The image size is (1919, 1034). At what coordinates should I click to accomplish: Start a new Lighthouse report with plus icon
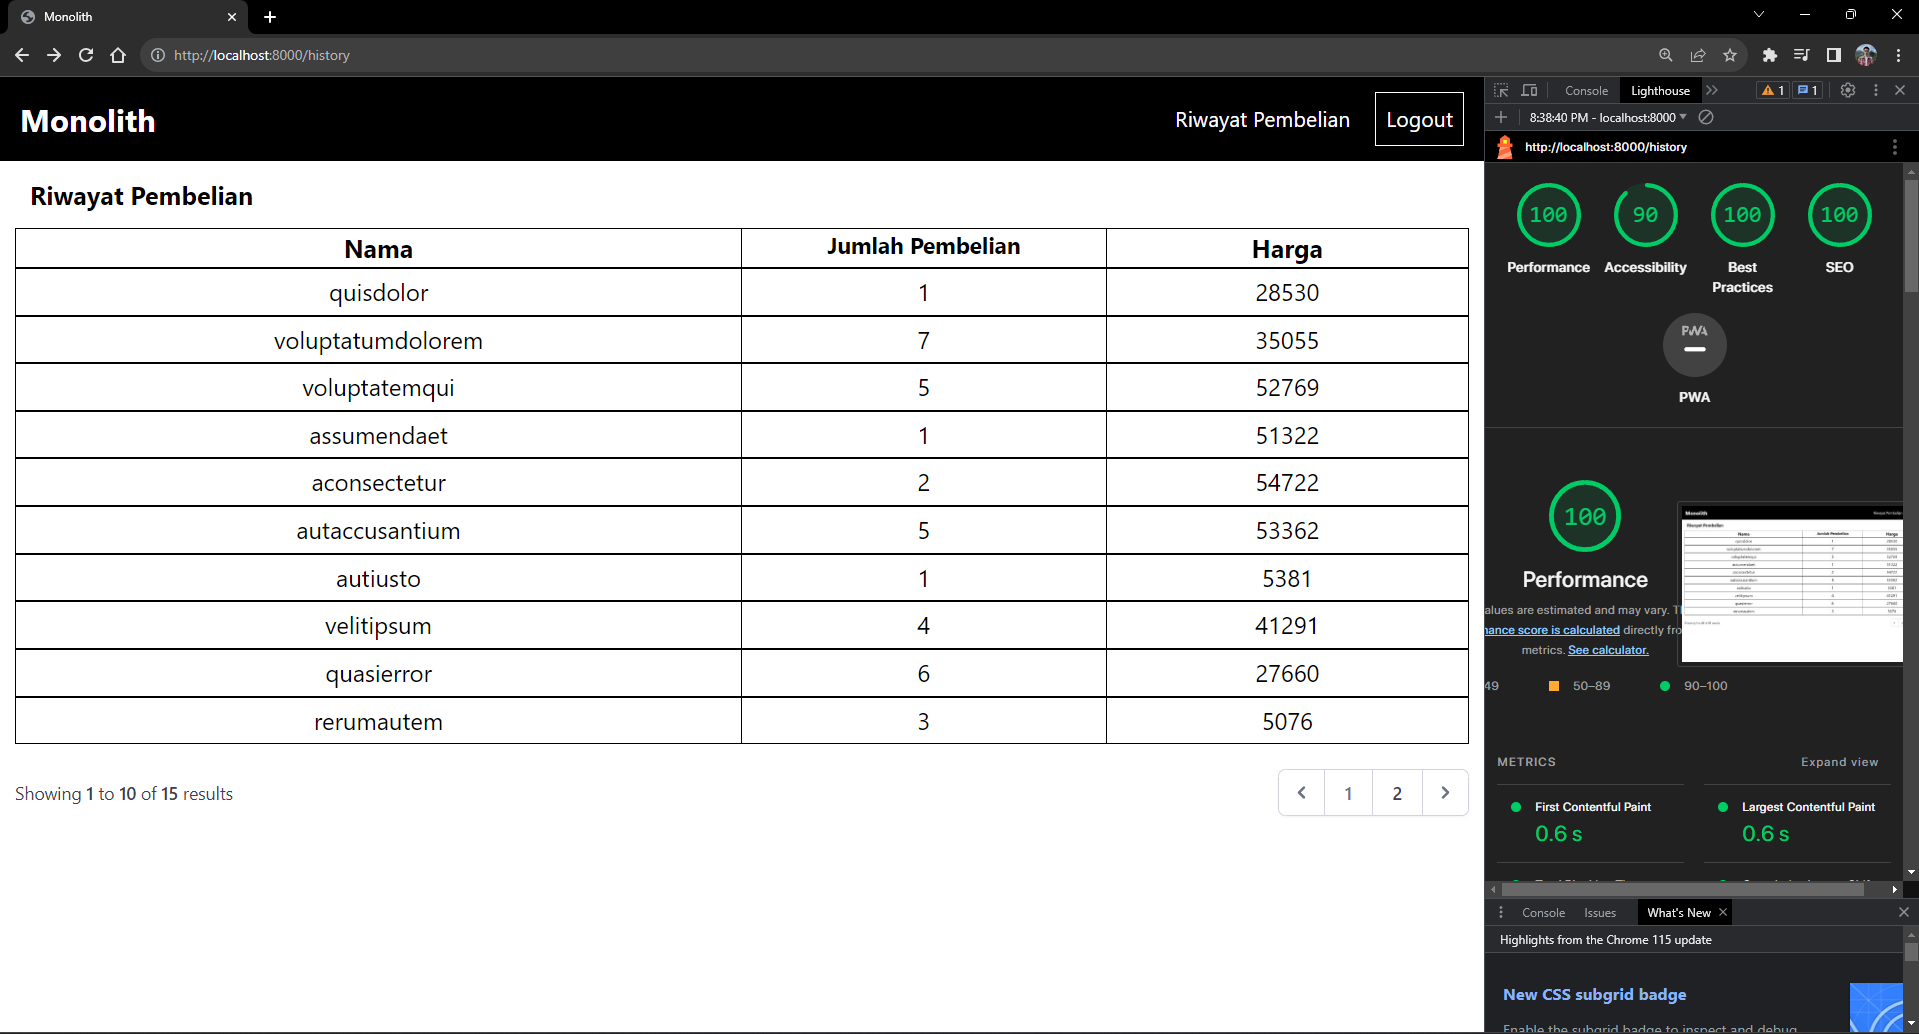tap(1501, 117)
